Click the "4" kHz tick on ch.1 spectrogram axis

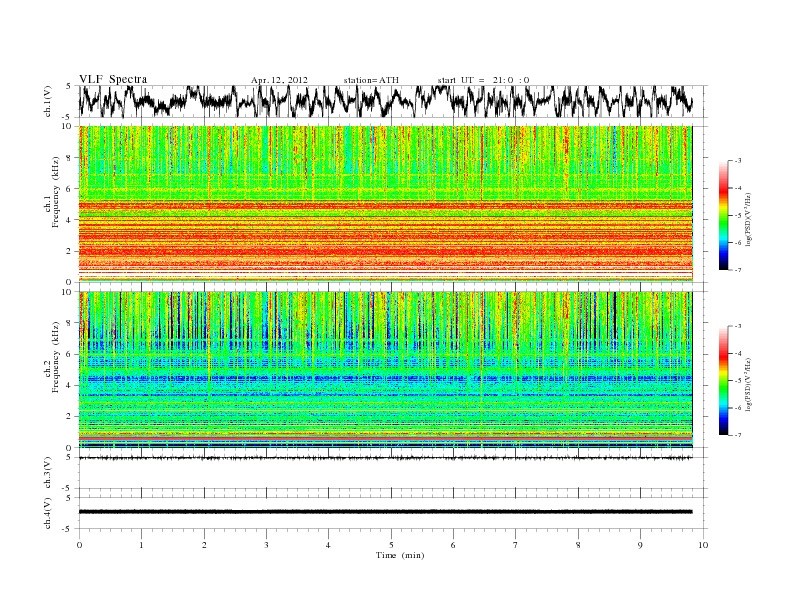pos(69,220)
